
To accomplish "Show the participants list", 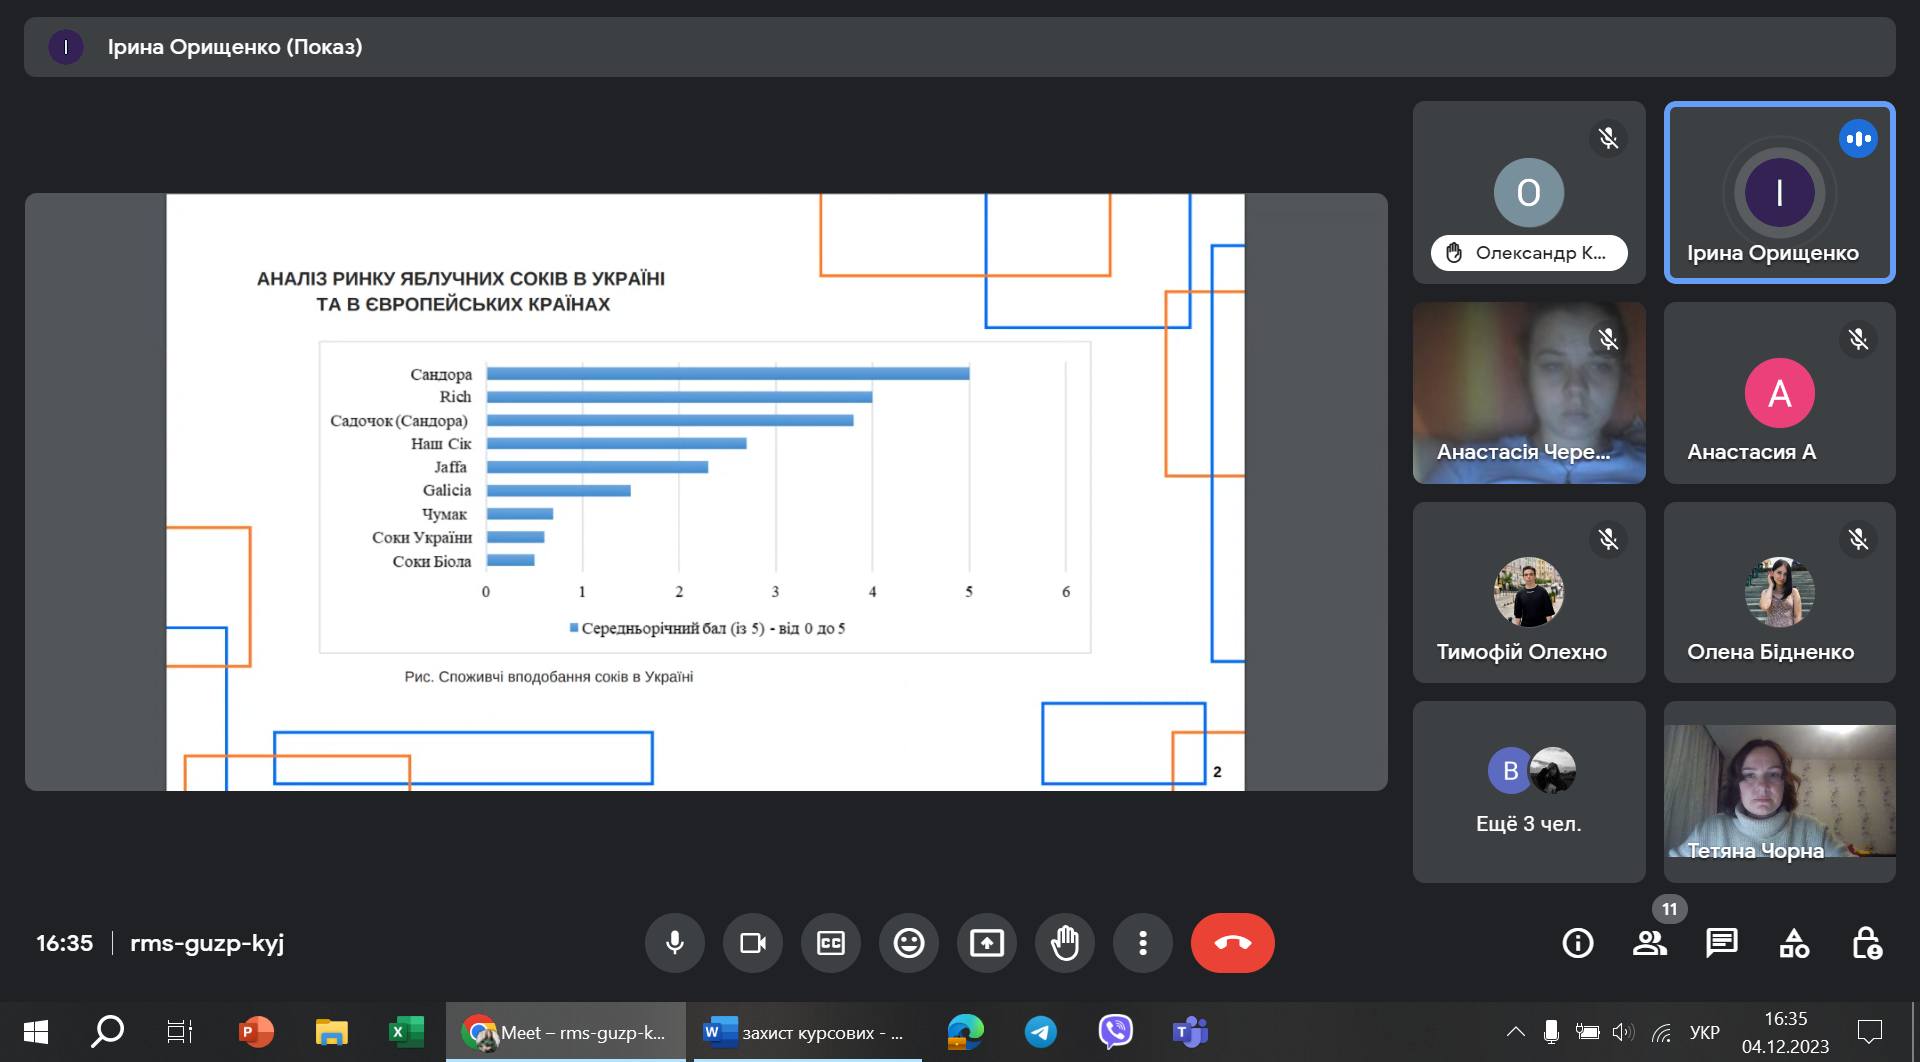I will [x=1650, y=943].
